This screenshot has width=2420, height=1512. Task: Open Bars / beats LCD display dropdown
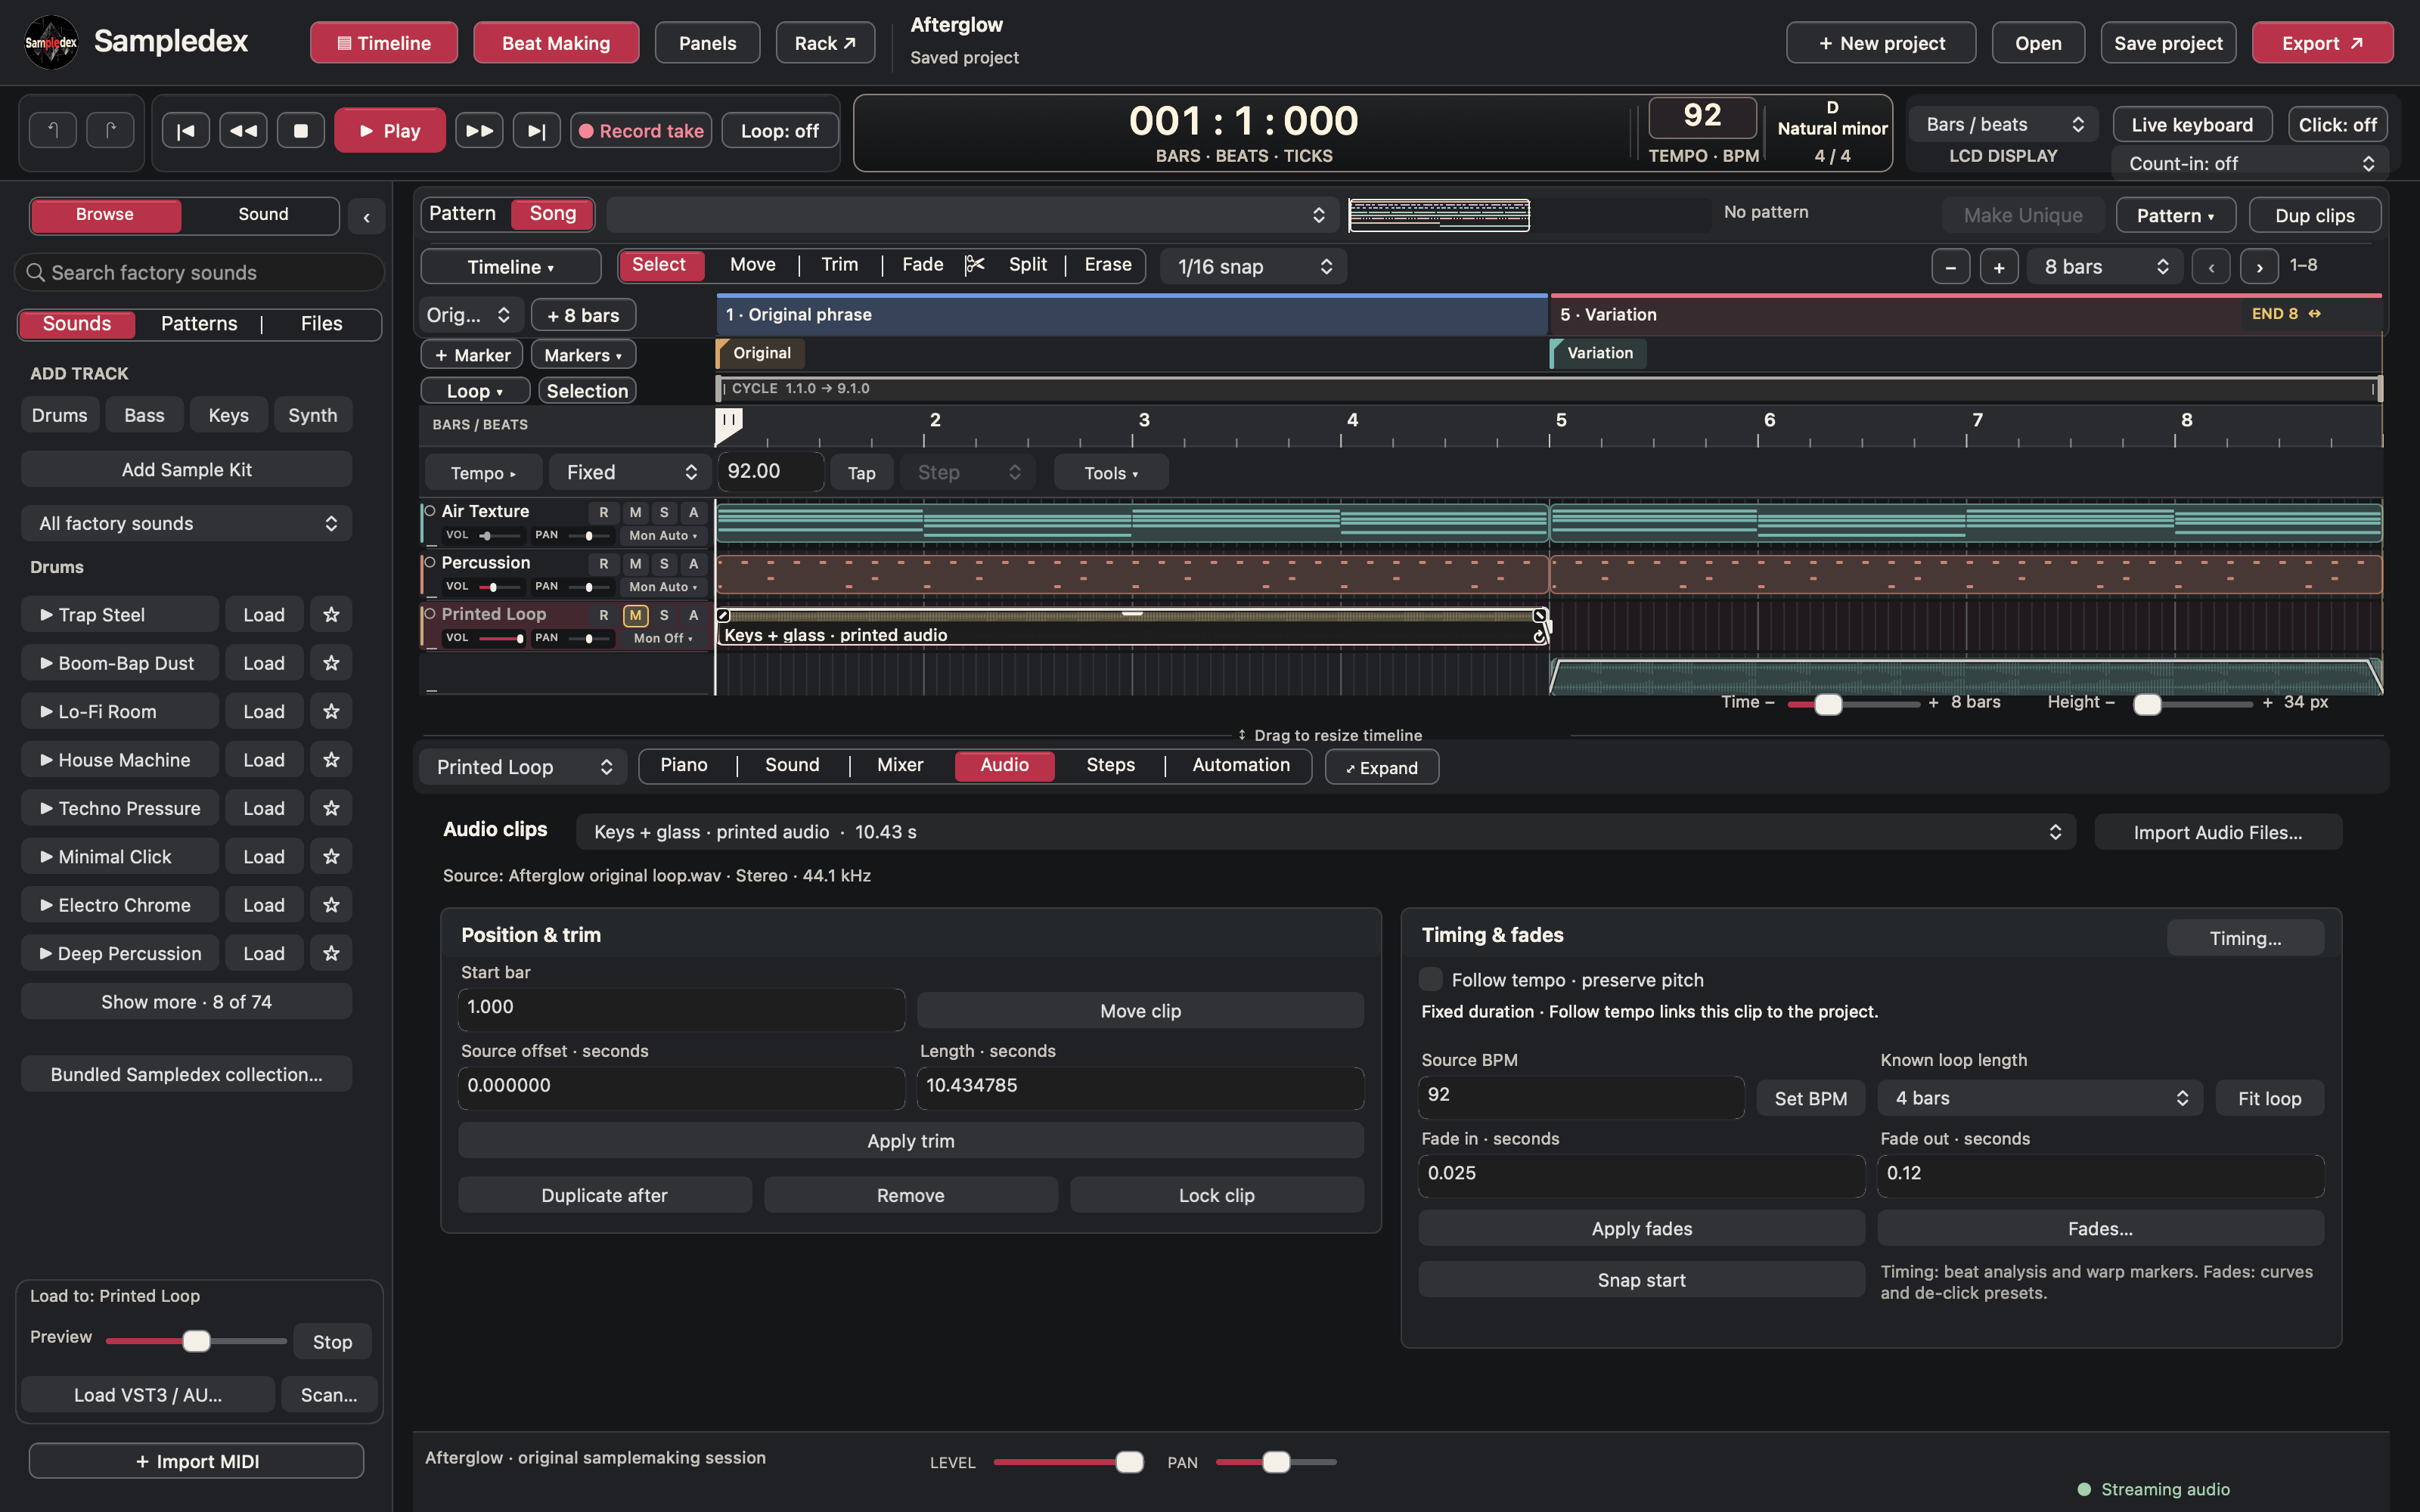(2004, 124)
